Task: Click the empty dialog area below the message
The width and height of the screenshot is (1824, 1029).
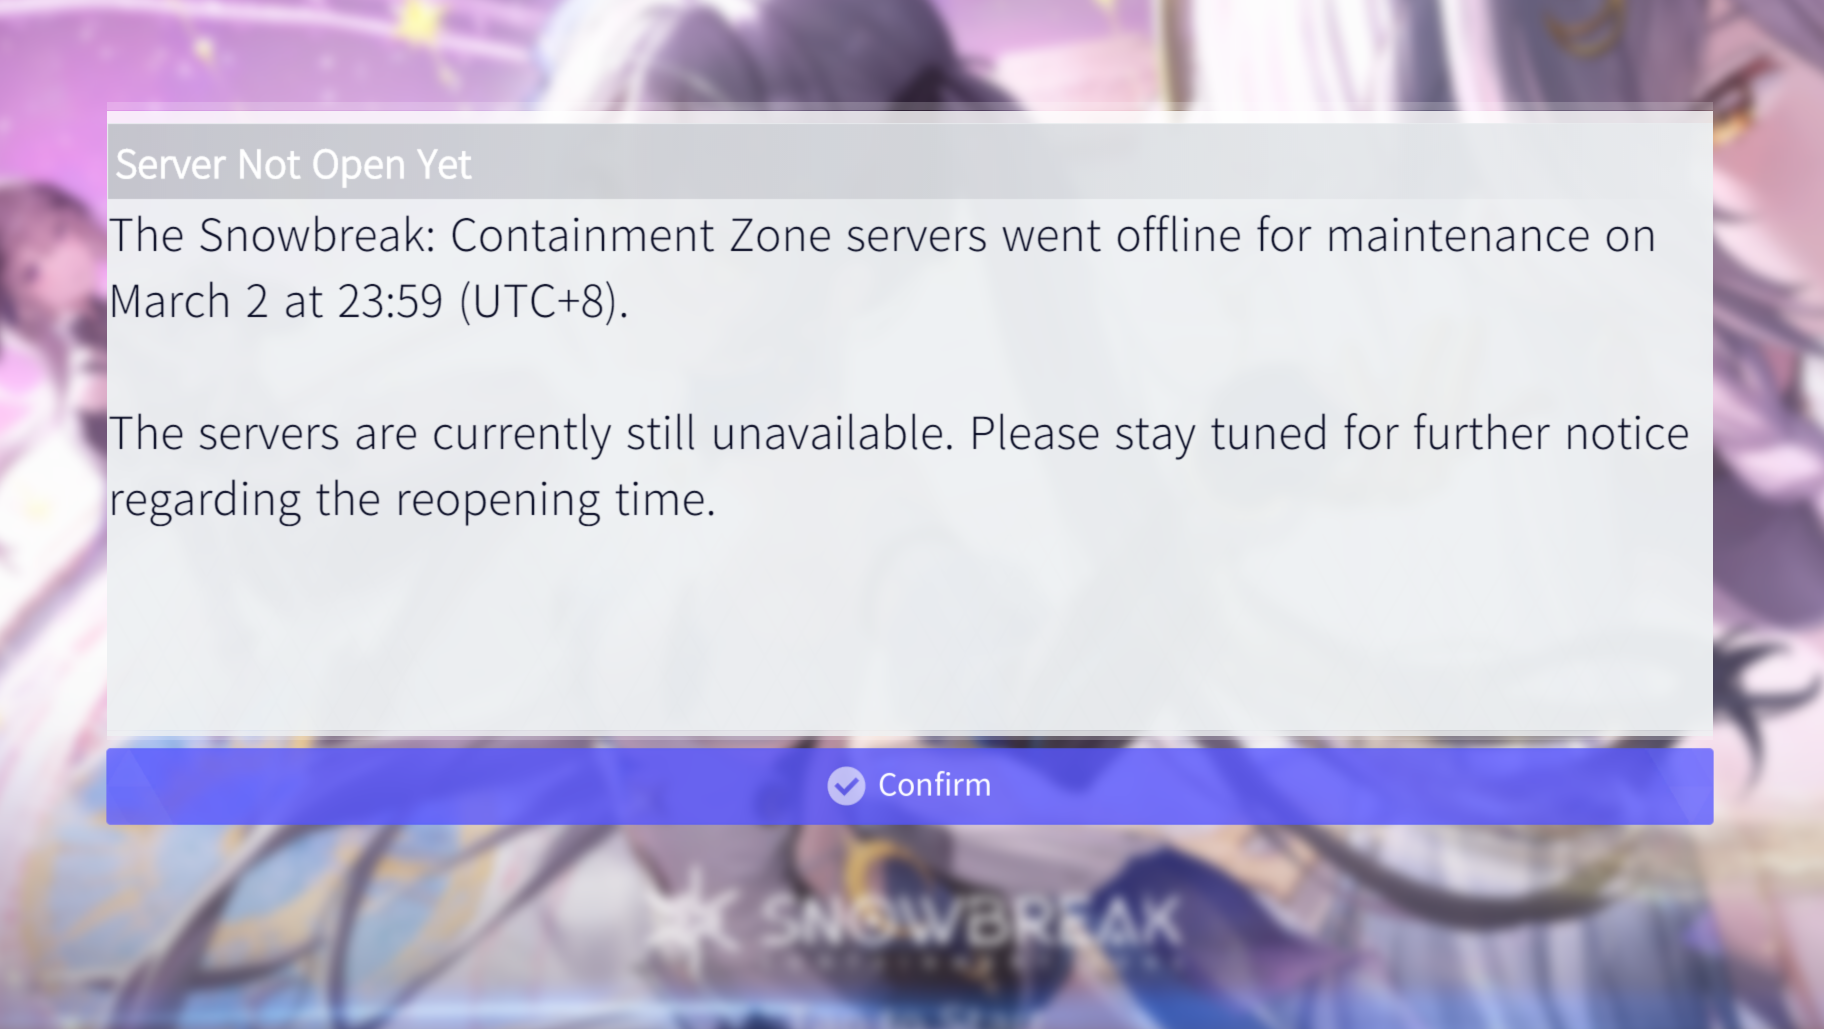Action: (909, 630)
